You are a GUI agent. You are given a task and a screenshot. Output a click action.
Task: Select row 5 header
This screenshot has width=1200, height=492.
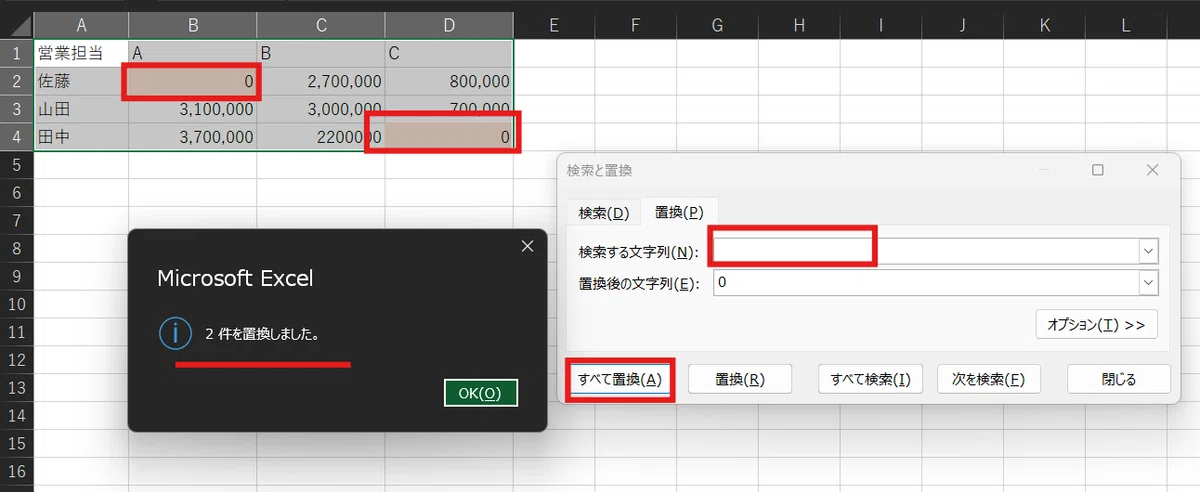point(16,164)
